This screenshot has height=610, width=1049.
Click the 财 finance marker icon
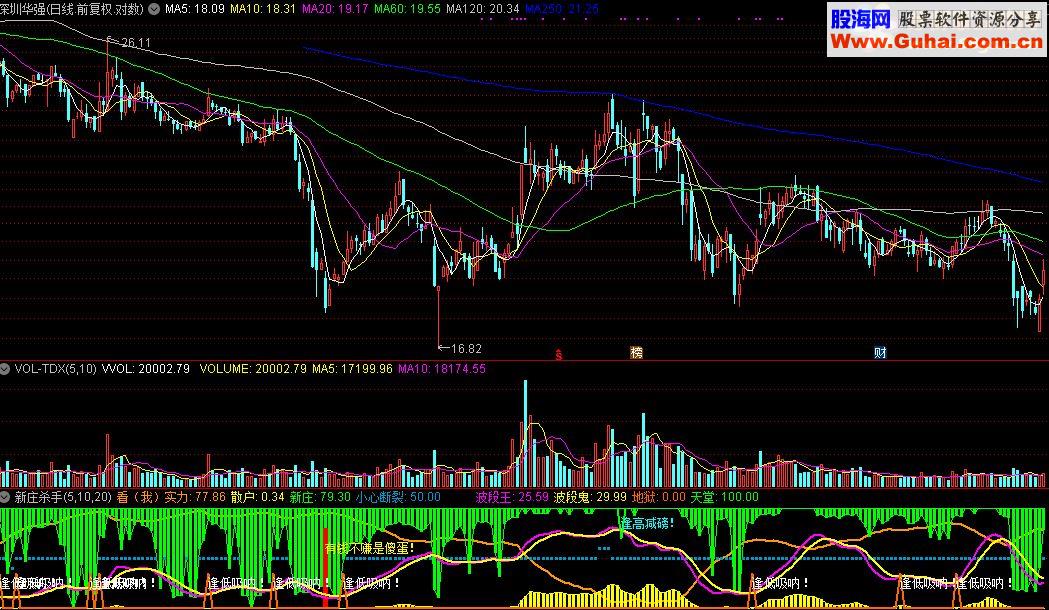click(x=880, y=352)
